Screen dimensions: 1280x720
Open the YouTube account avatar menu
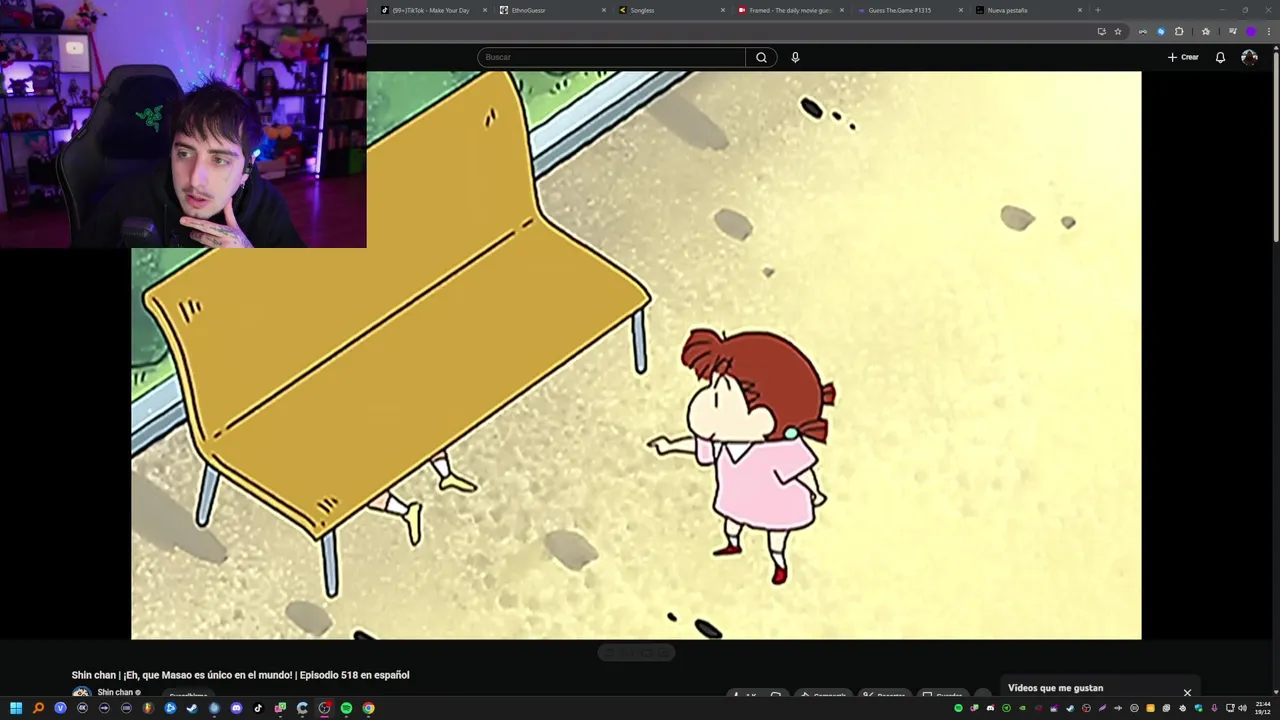[1249, 57]
